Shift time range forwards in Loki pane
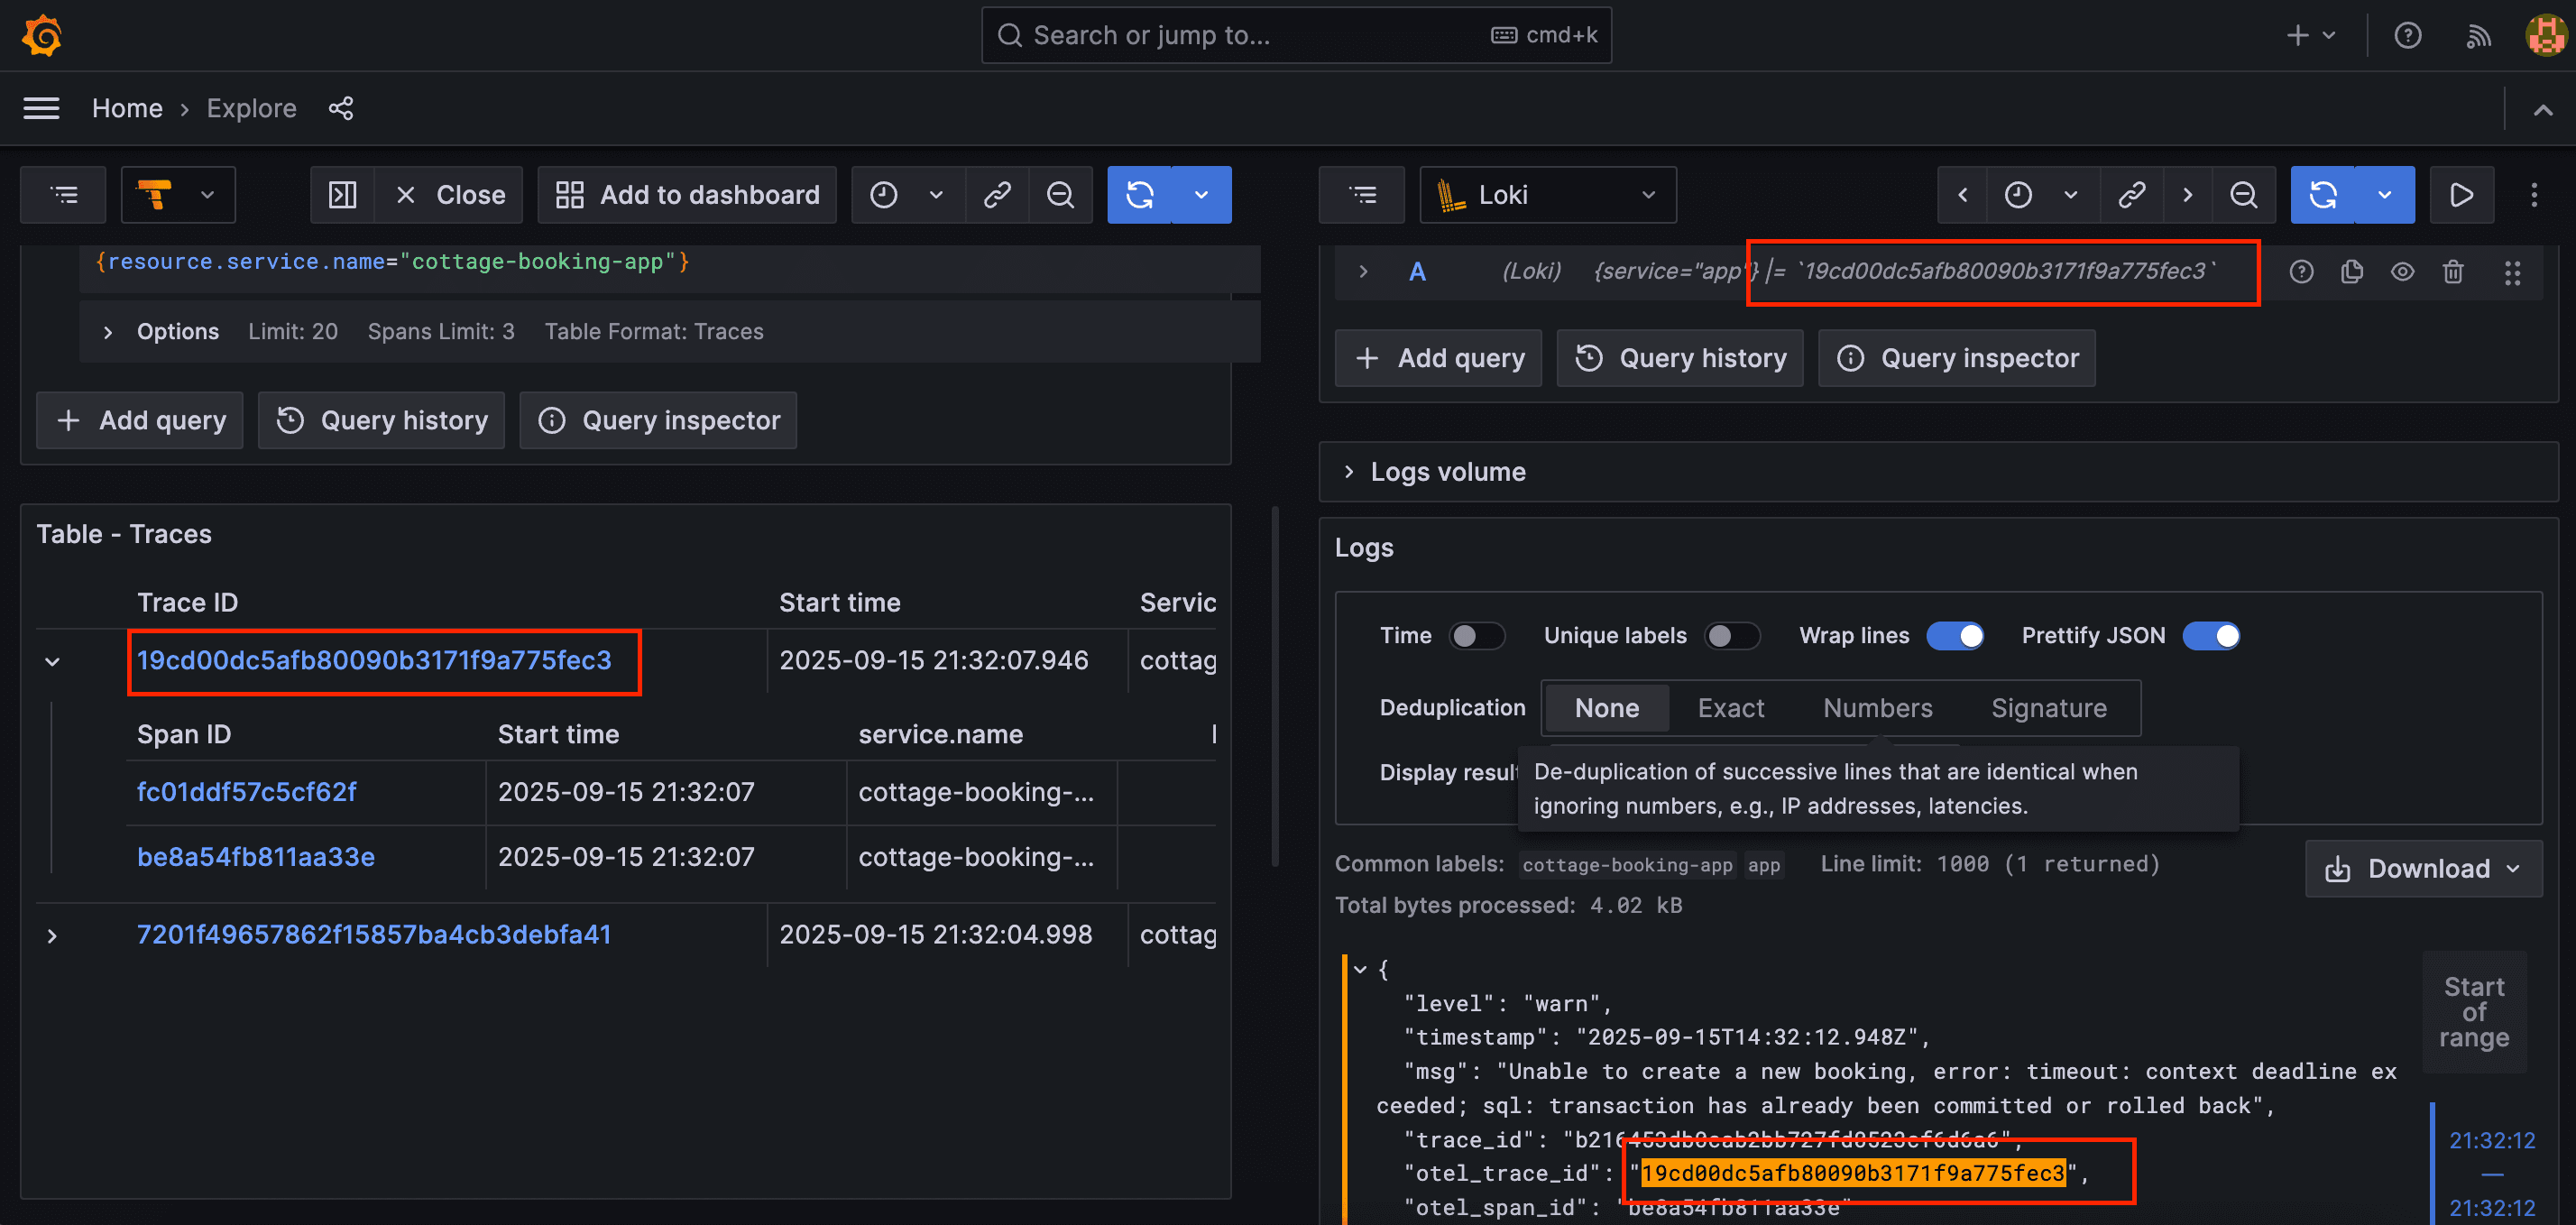 [x=2187, y=195]
